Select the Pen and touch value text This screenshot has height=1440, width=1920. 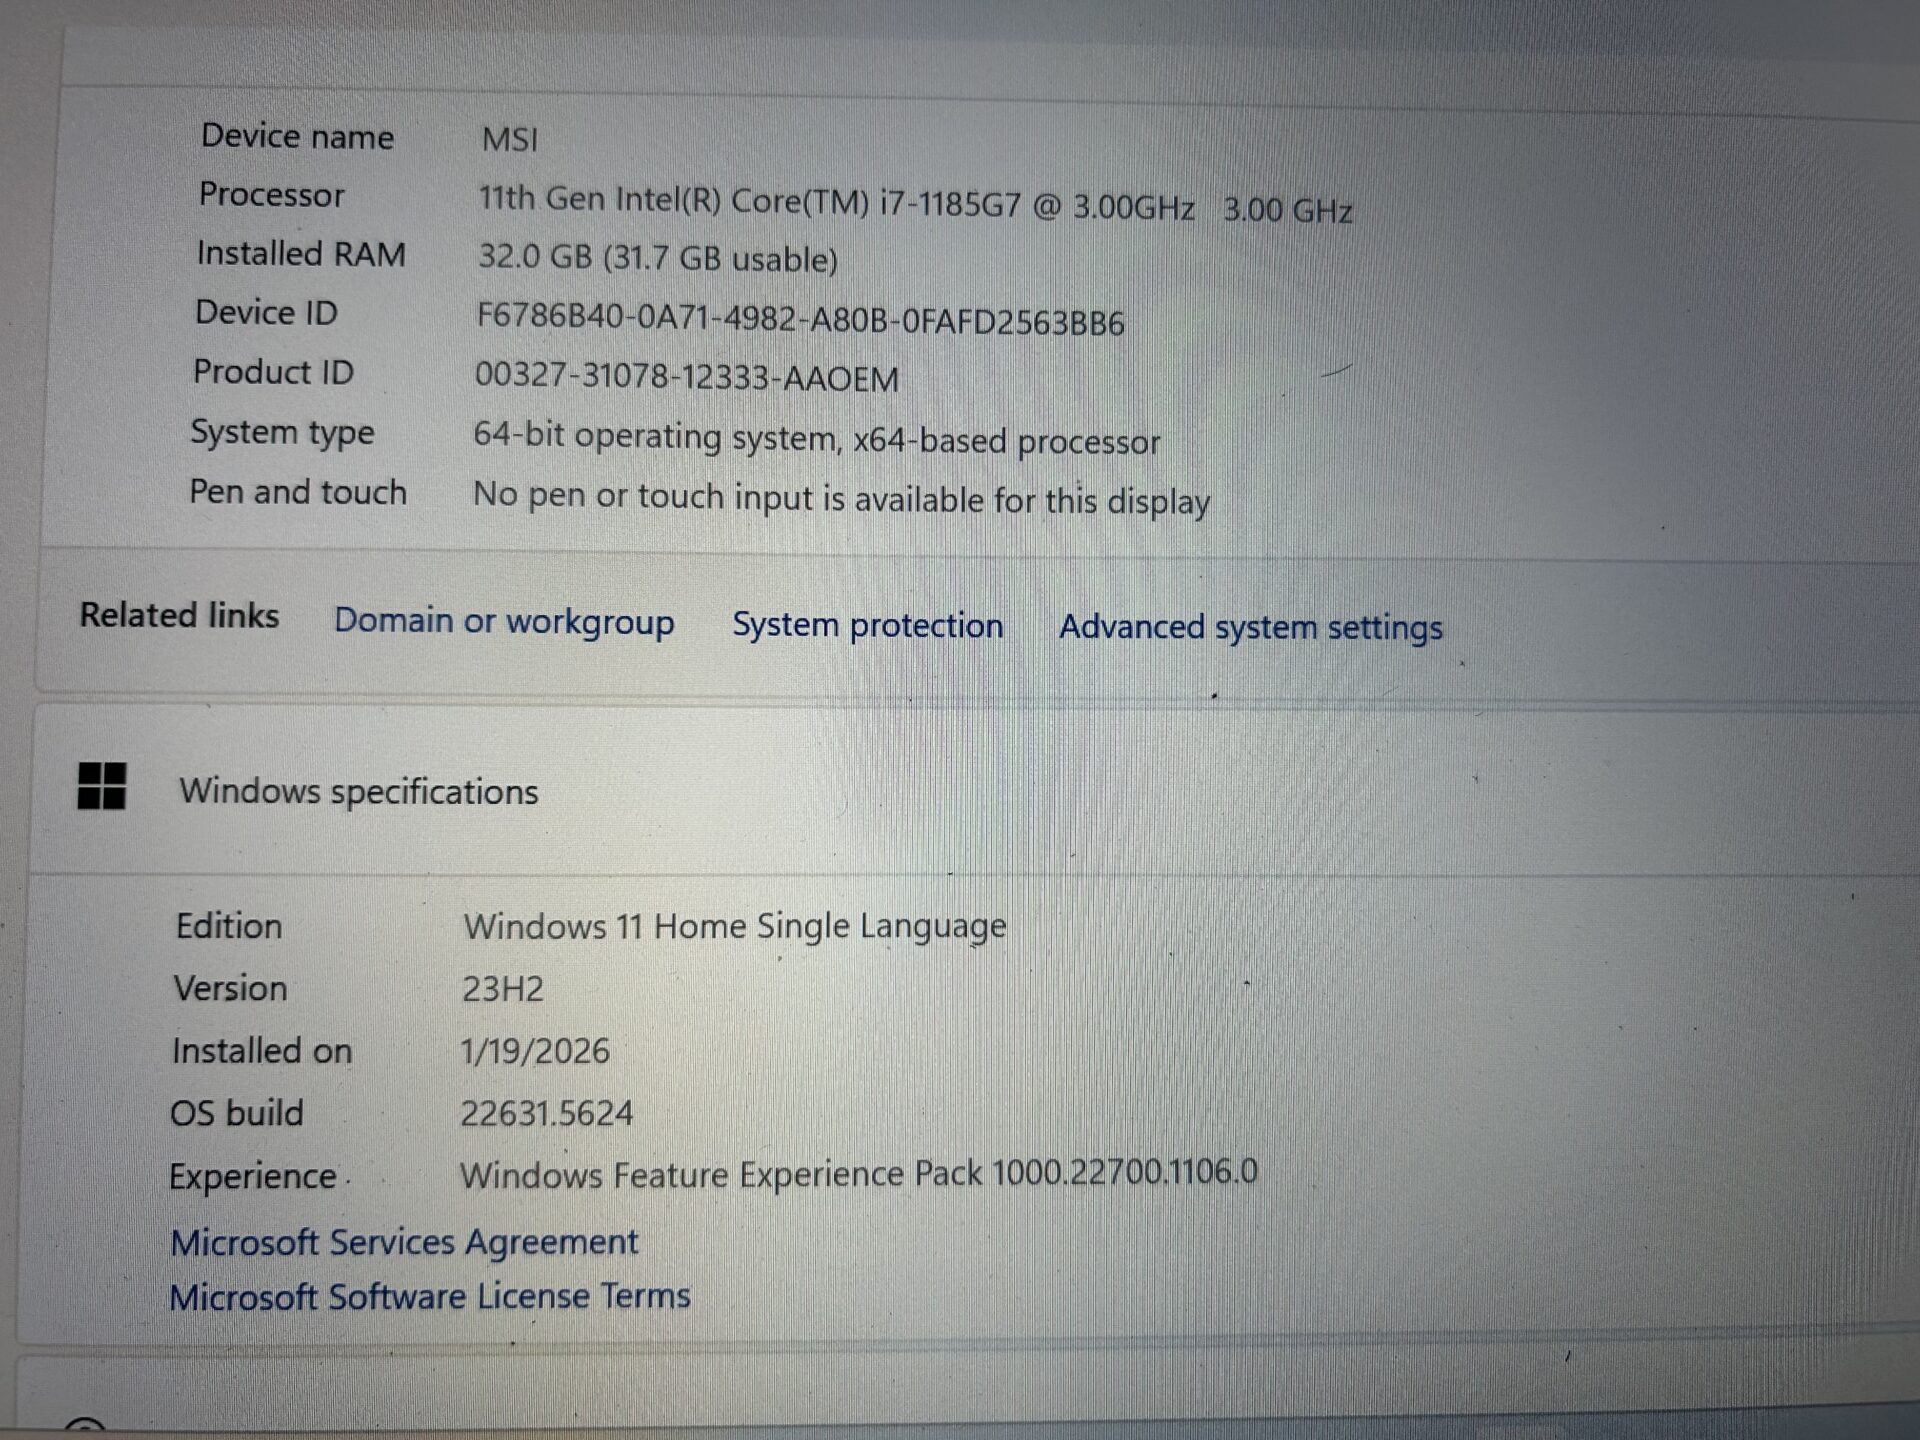click(841, 498)
